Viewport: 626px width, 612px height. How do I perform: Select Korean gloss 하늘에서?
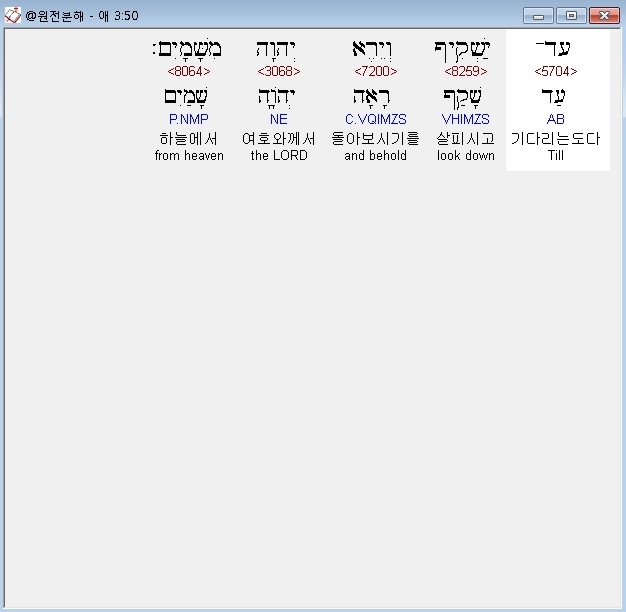(x=188, y=139)
